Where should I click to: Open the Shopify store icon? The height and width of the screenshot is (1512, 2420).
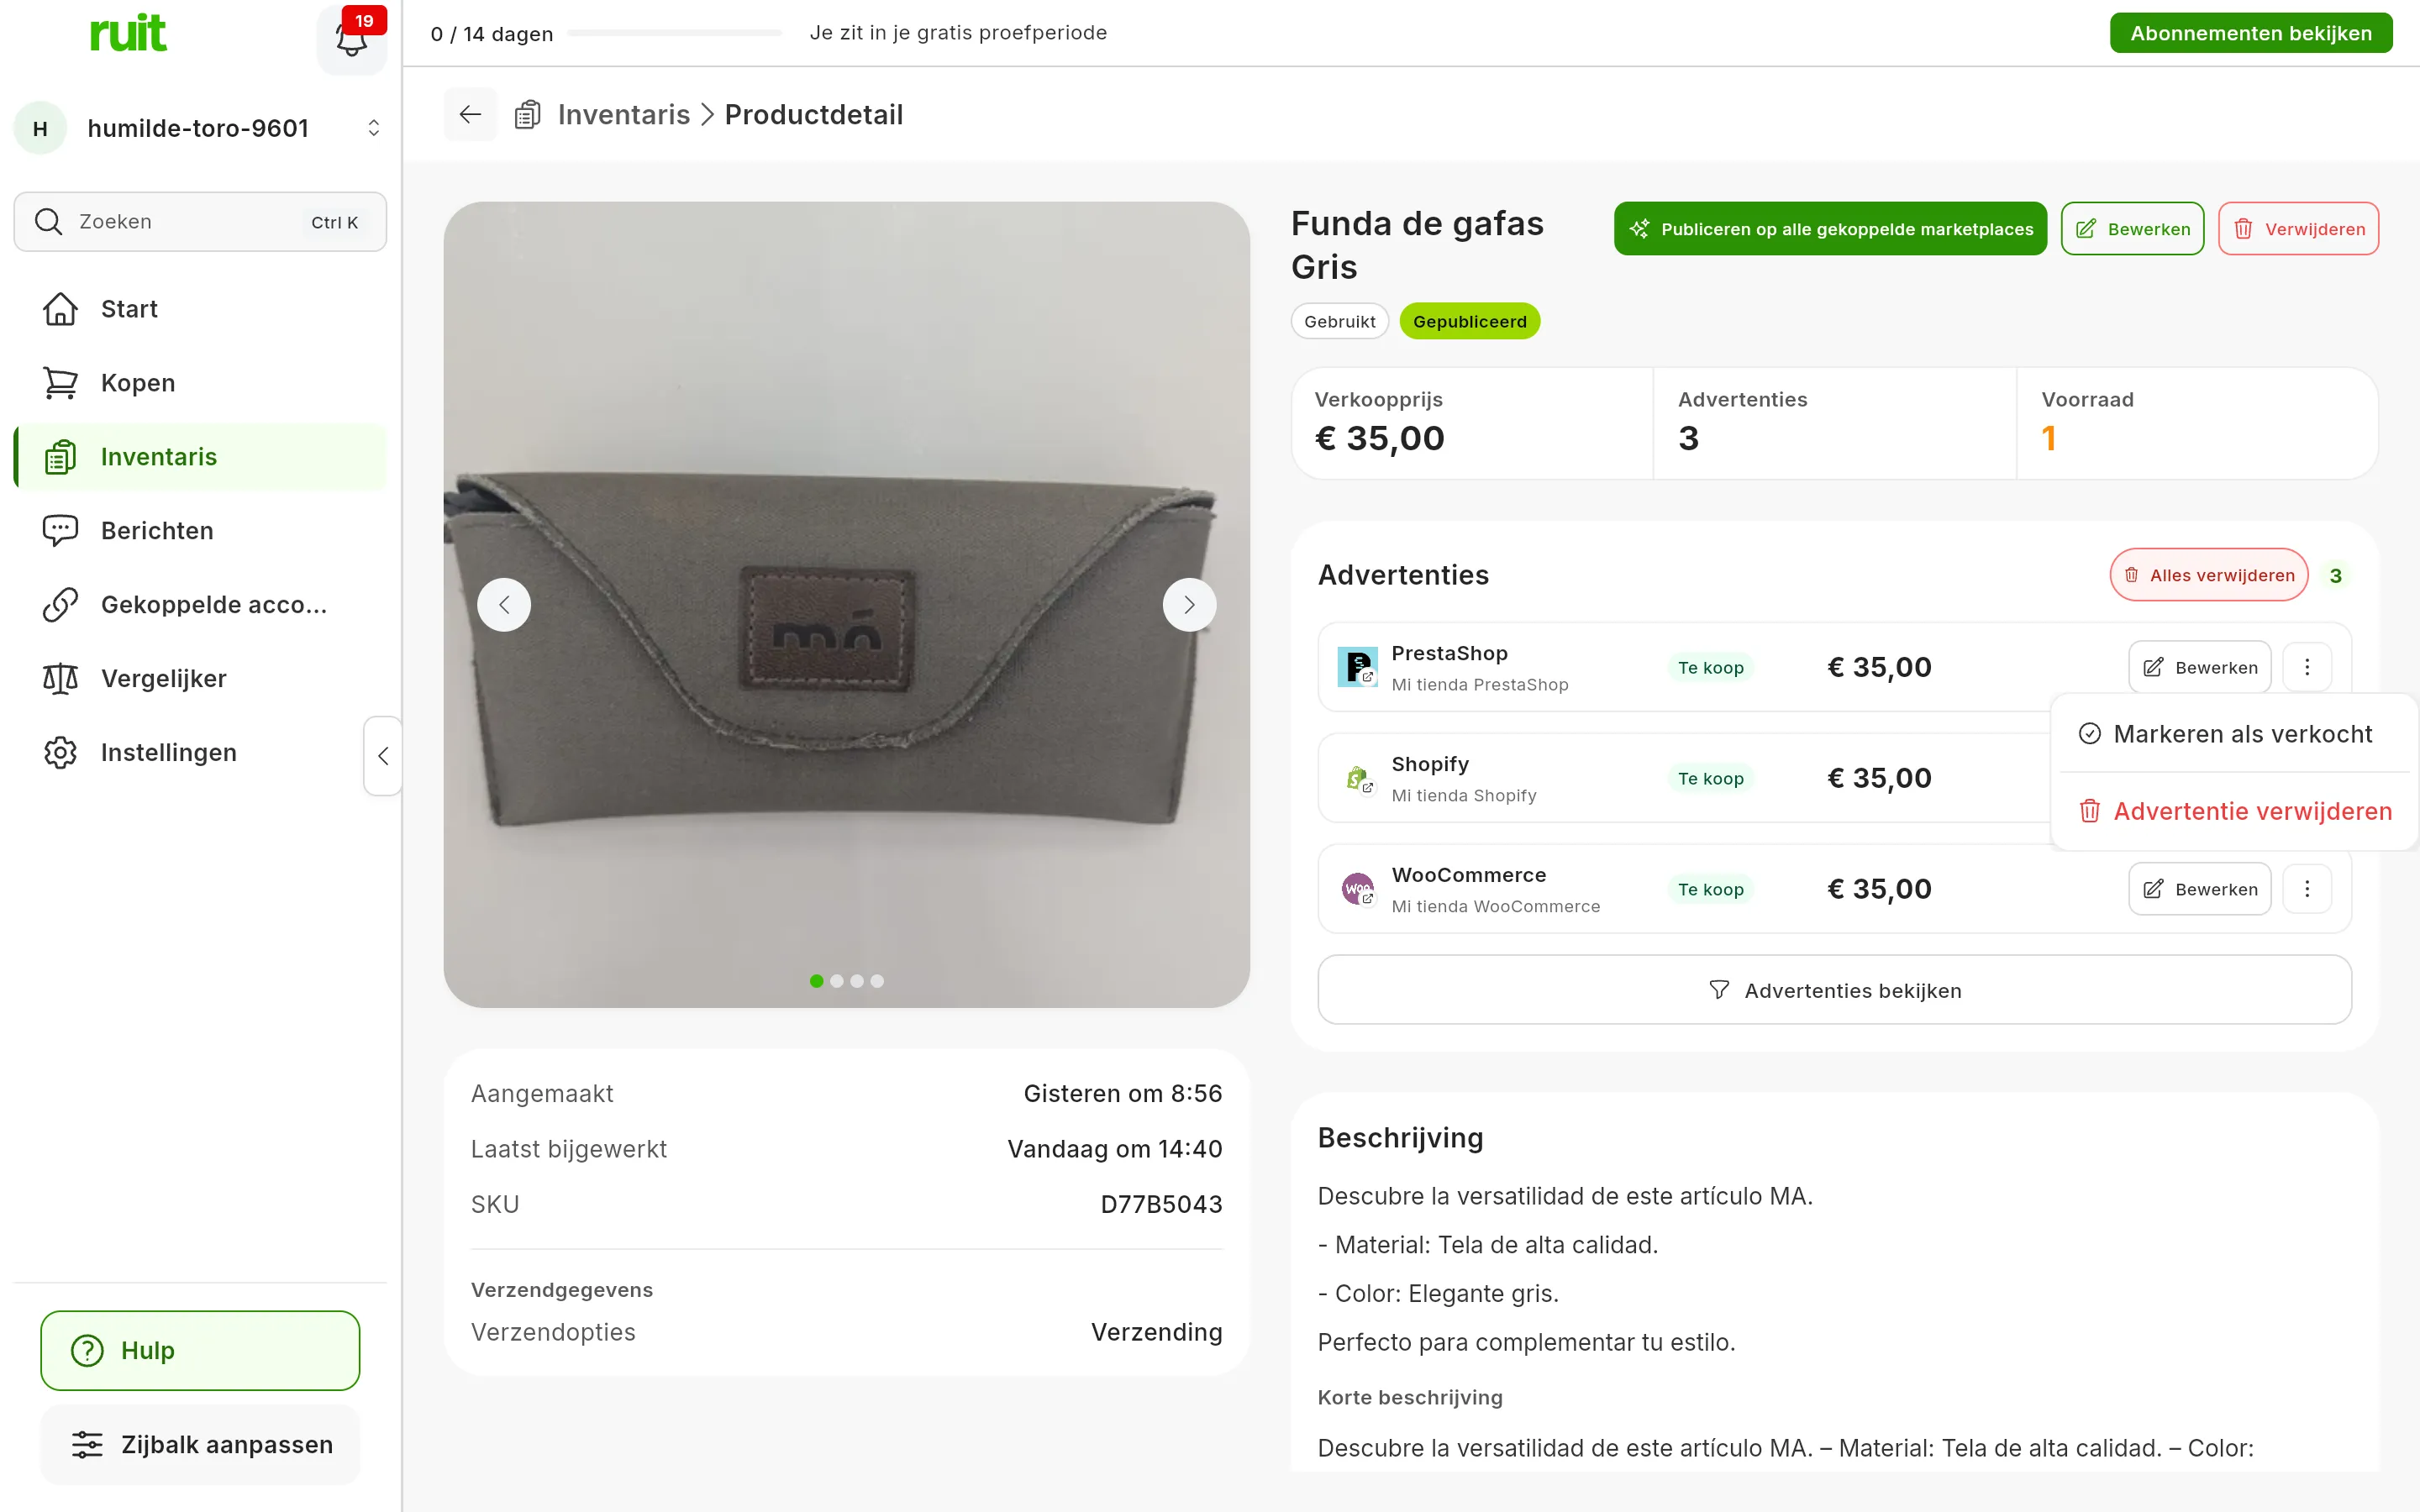(x=1357, y=778)
